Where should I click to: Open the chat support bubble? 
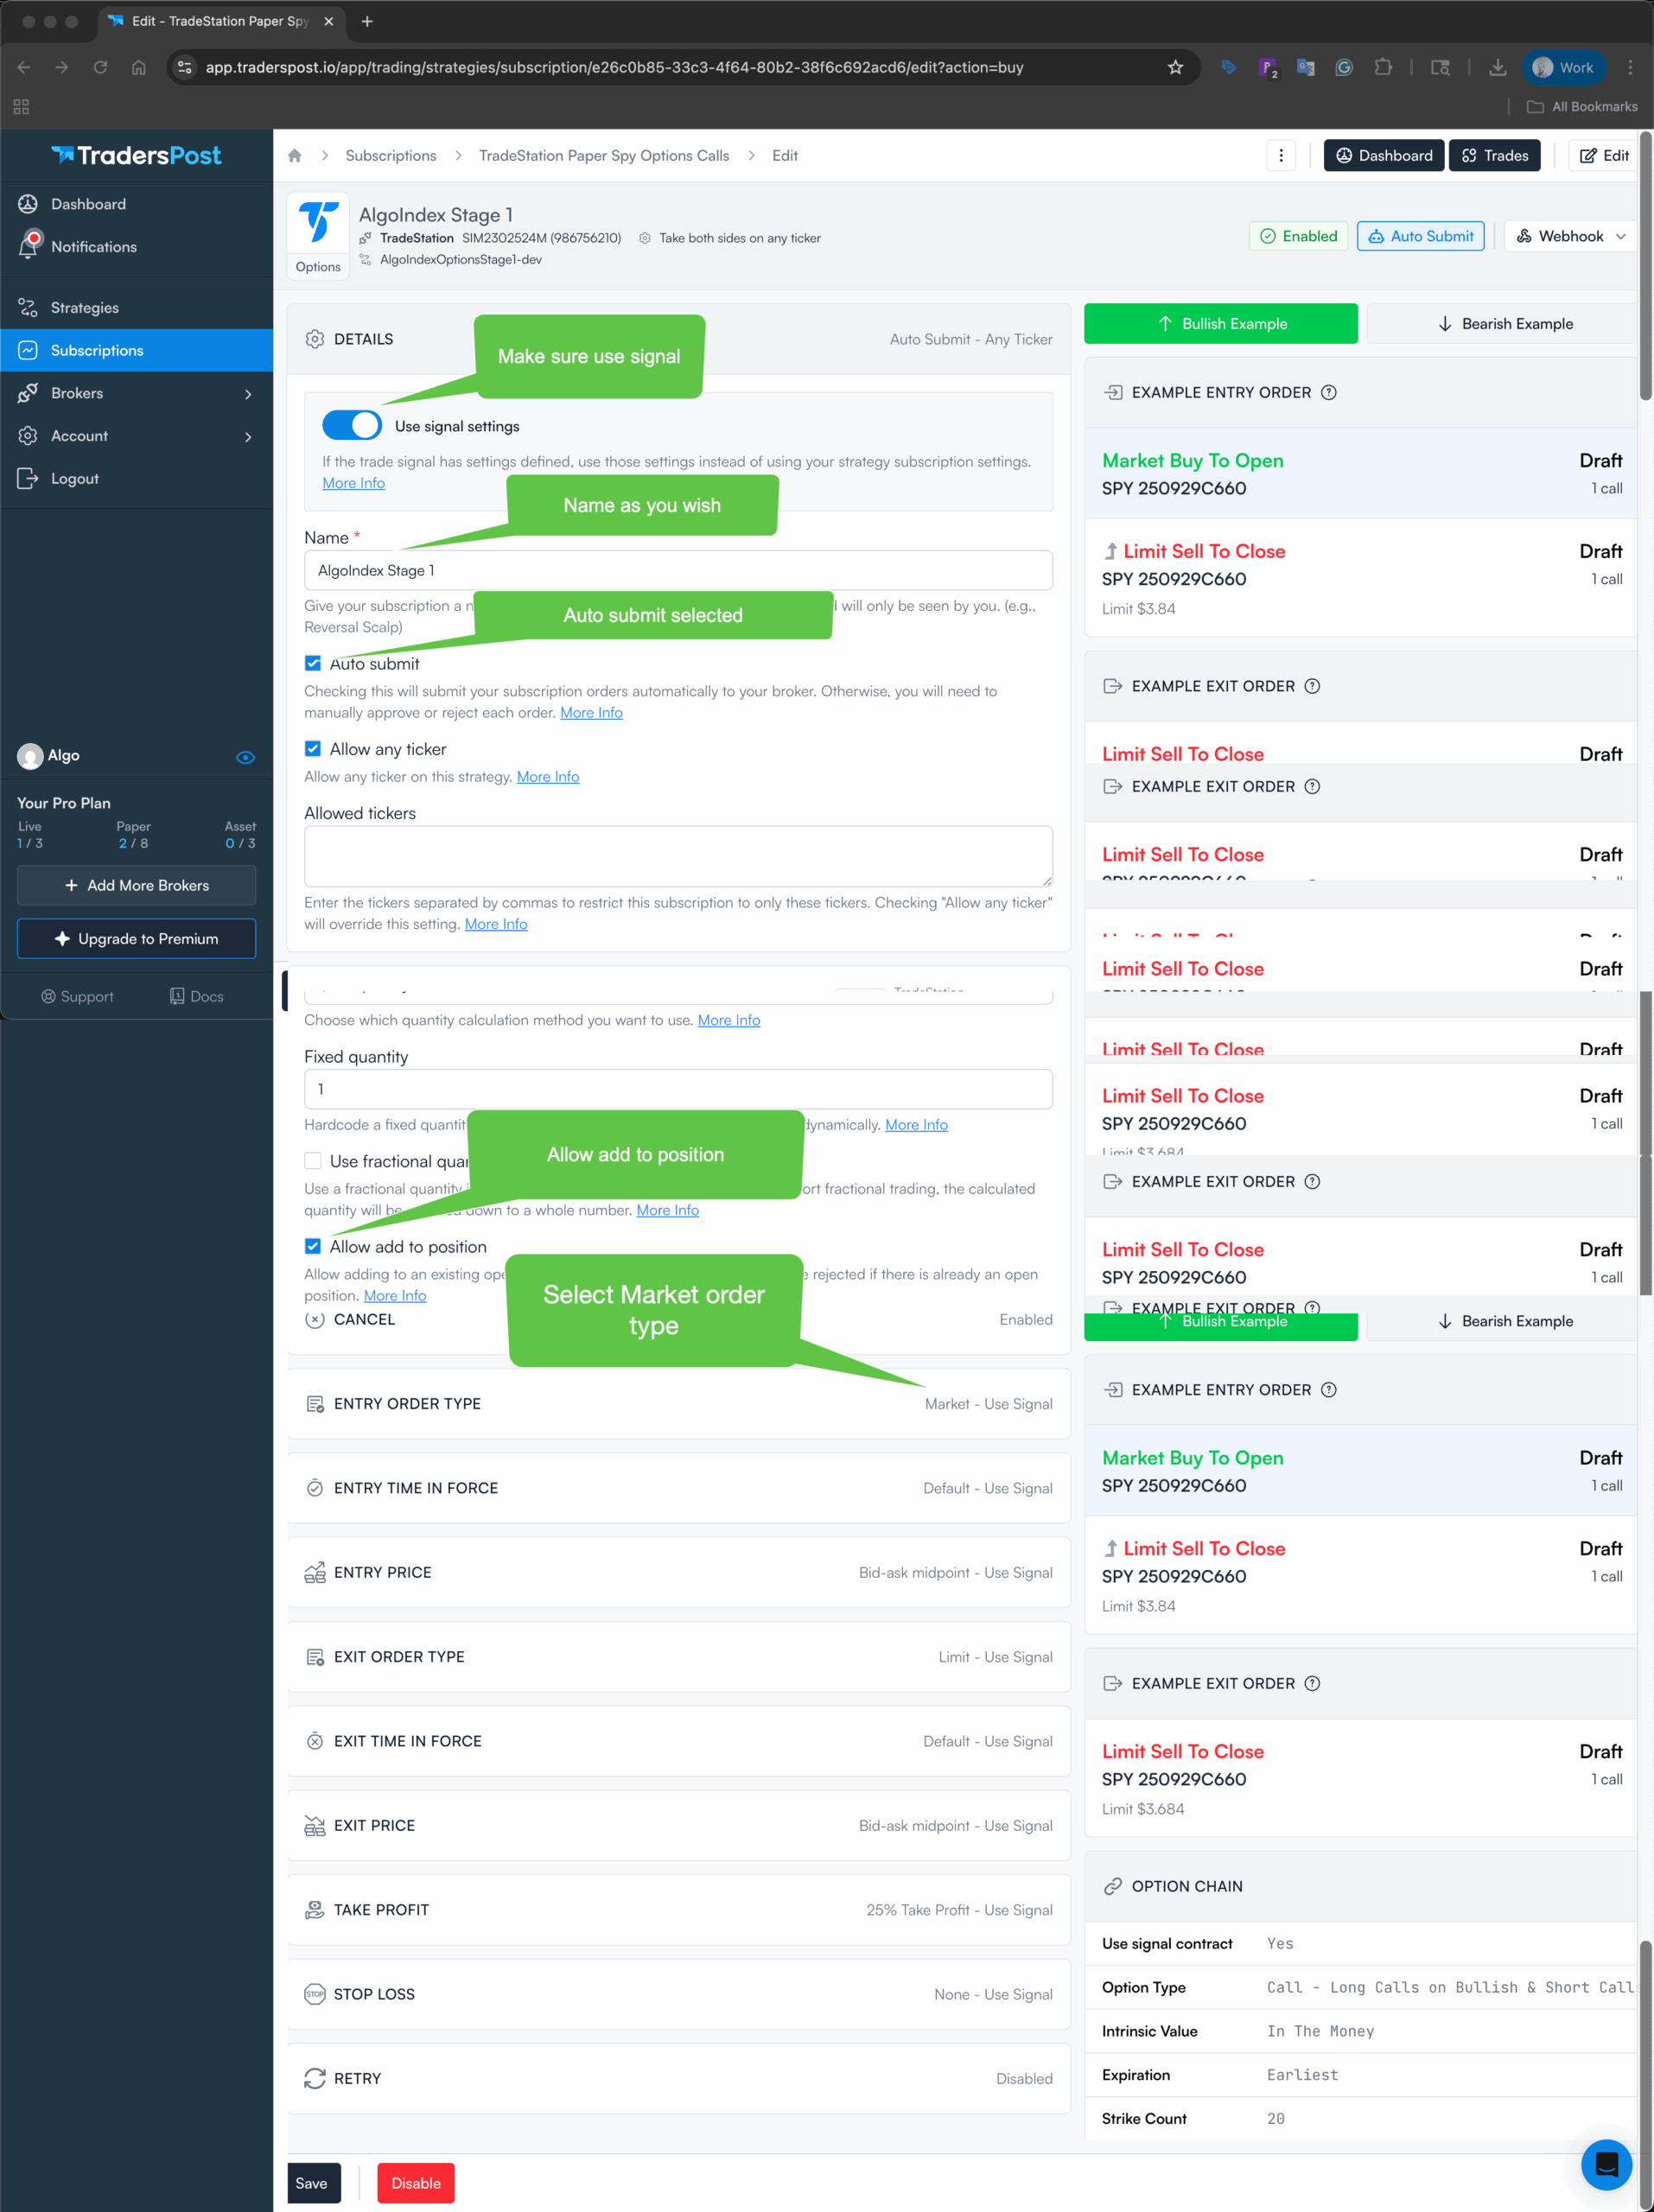[x=1606, y=2164]
